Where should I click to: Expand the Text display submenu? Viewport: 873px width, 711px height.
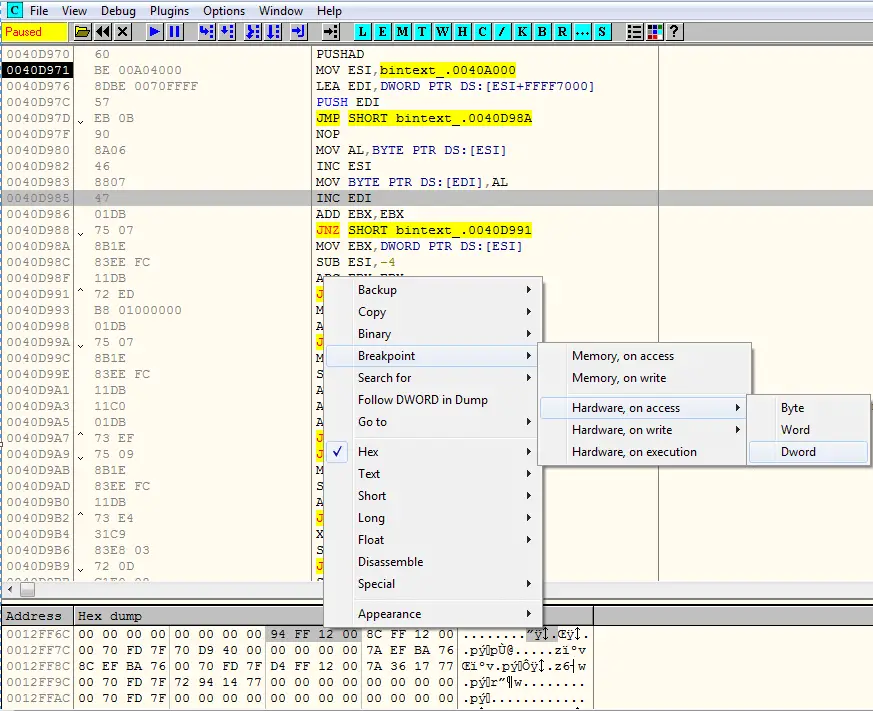click(433, 474)
